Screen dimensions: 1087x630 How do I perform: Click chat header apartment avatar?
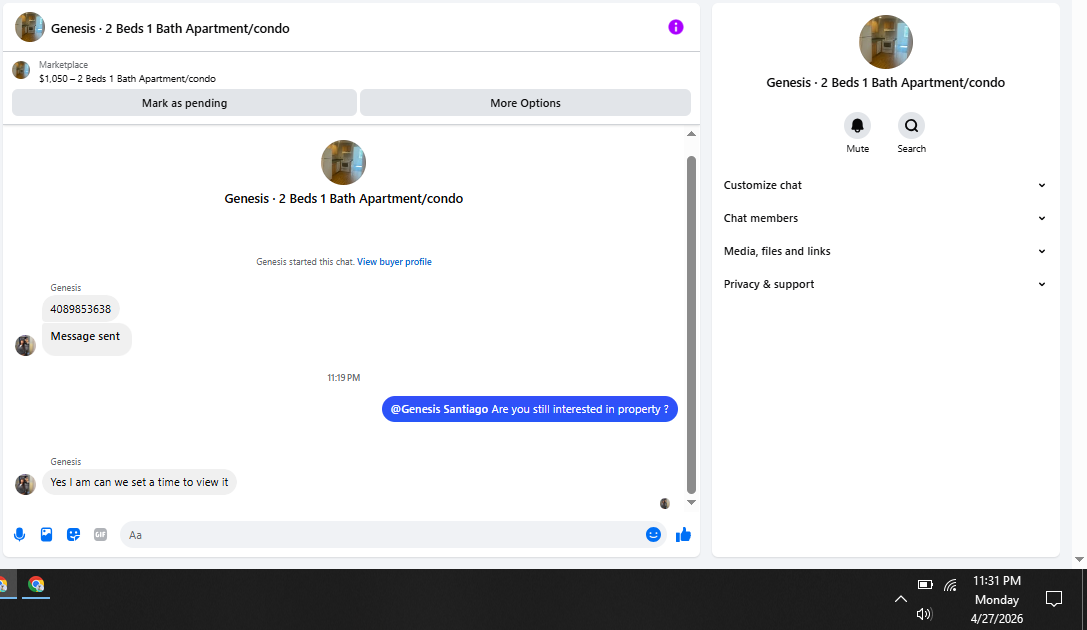pyautogui.click(x=30, y=28)
